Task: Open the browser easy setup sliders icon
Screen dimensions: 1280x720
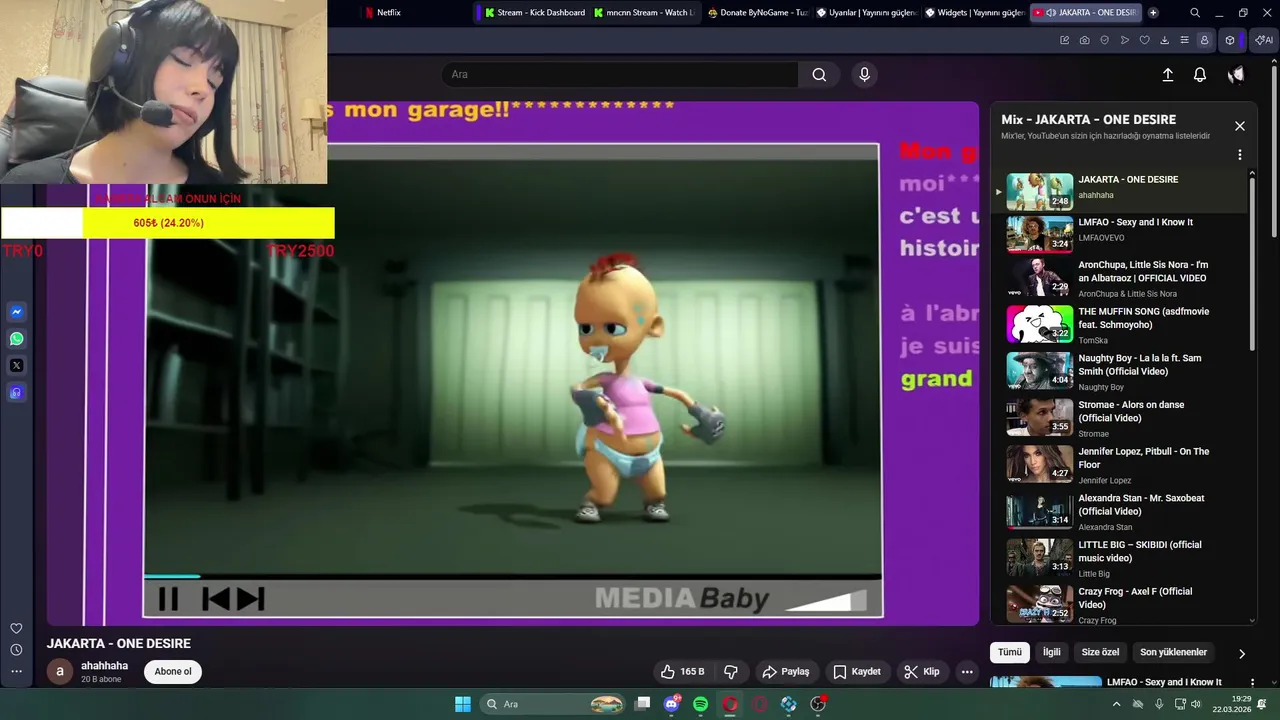Action: point(1184,40)
